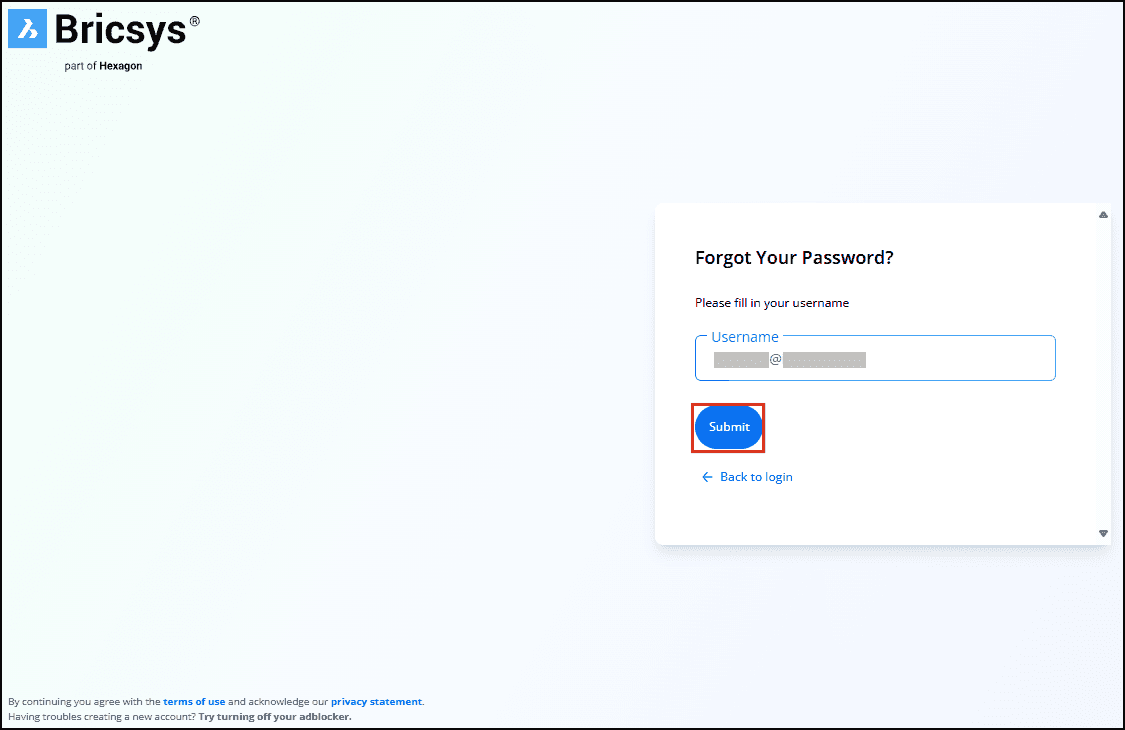Click the left arrow icon beside Back to login
Screen dimensions: 1125x730
(707, 477)
